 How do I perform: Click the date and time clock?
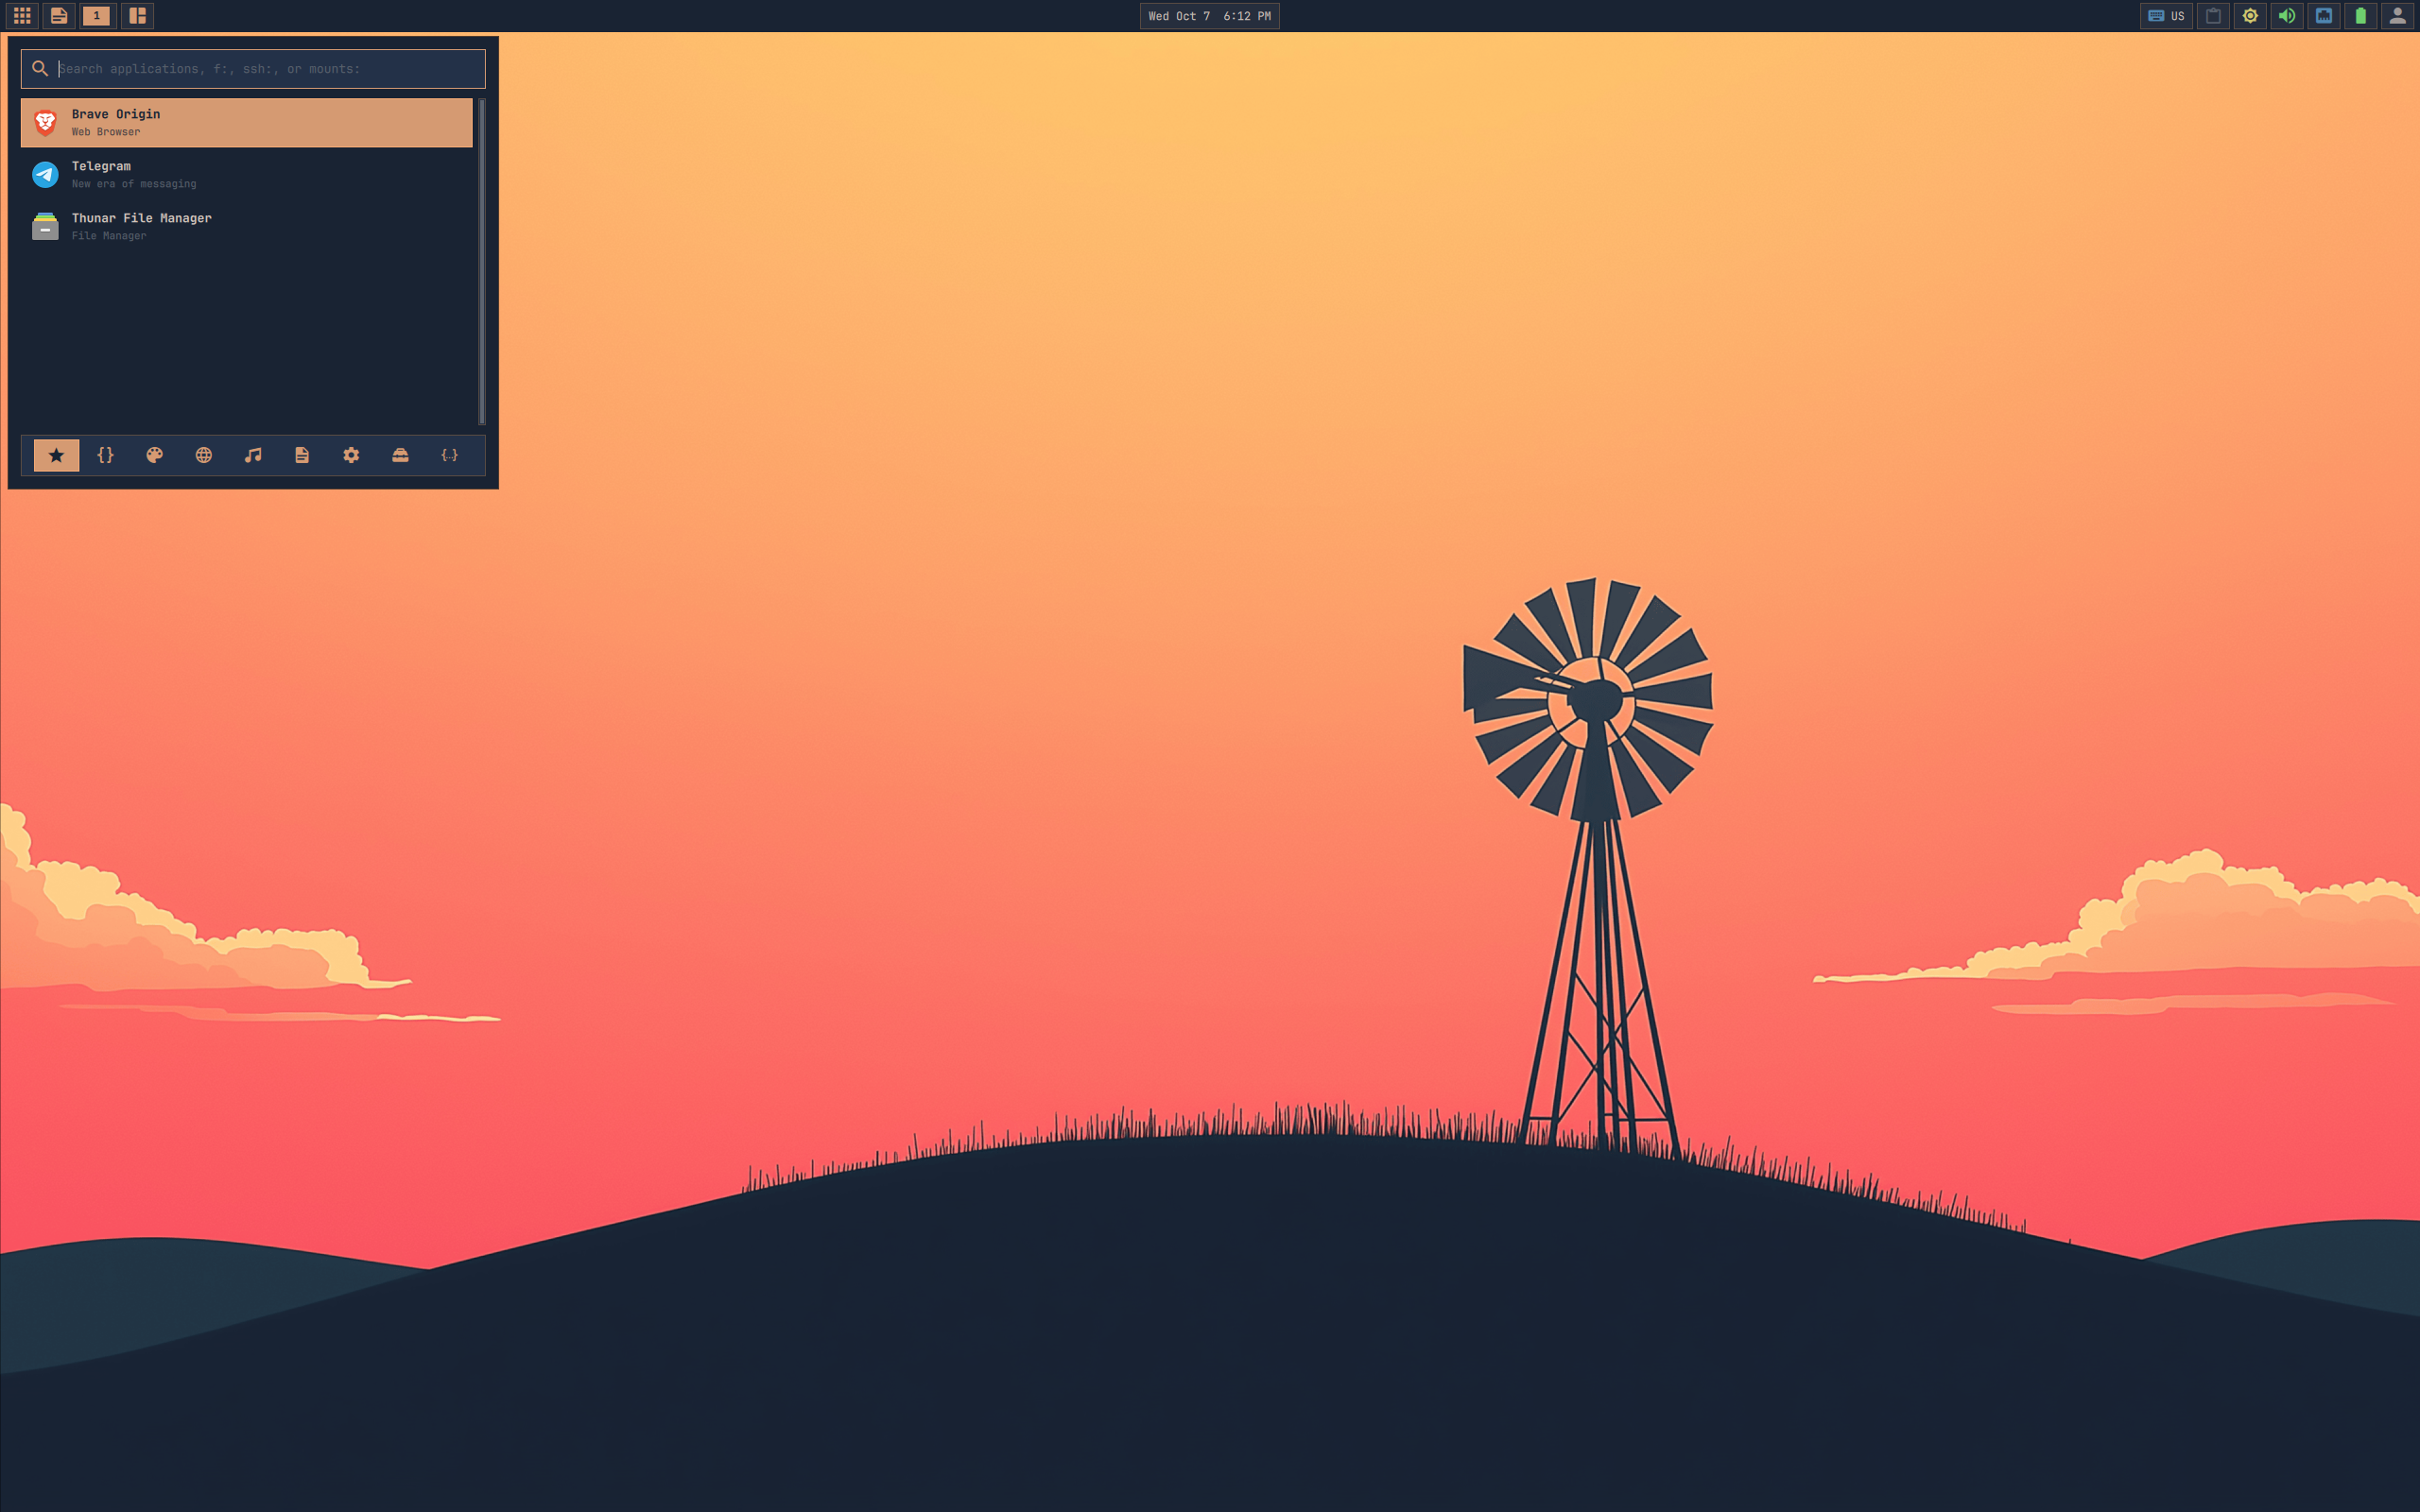pyautogui.click(x=1209, y=16)
